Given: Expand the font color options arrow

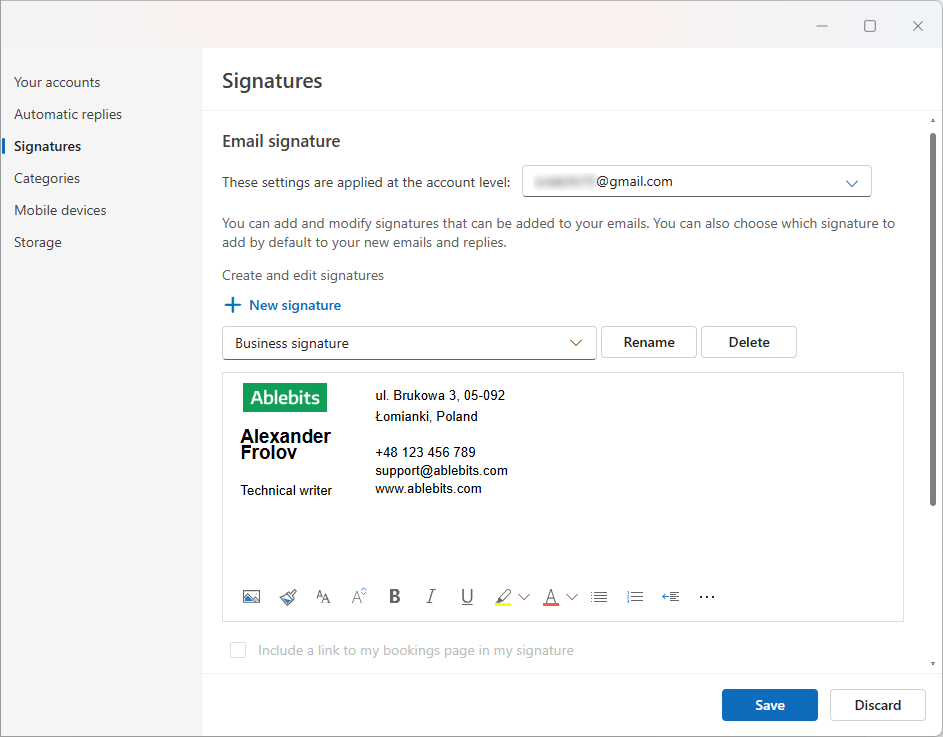Looking at the screenshot, I should tap(572, 597).
